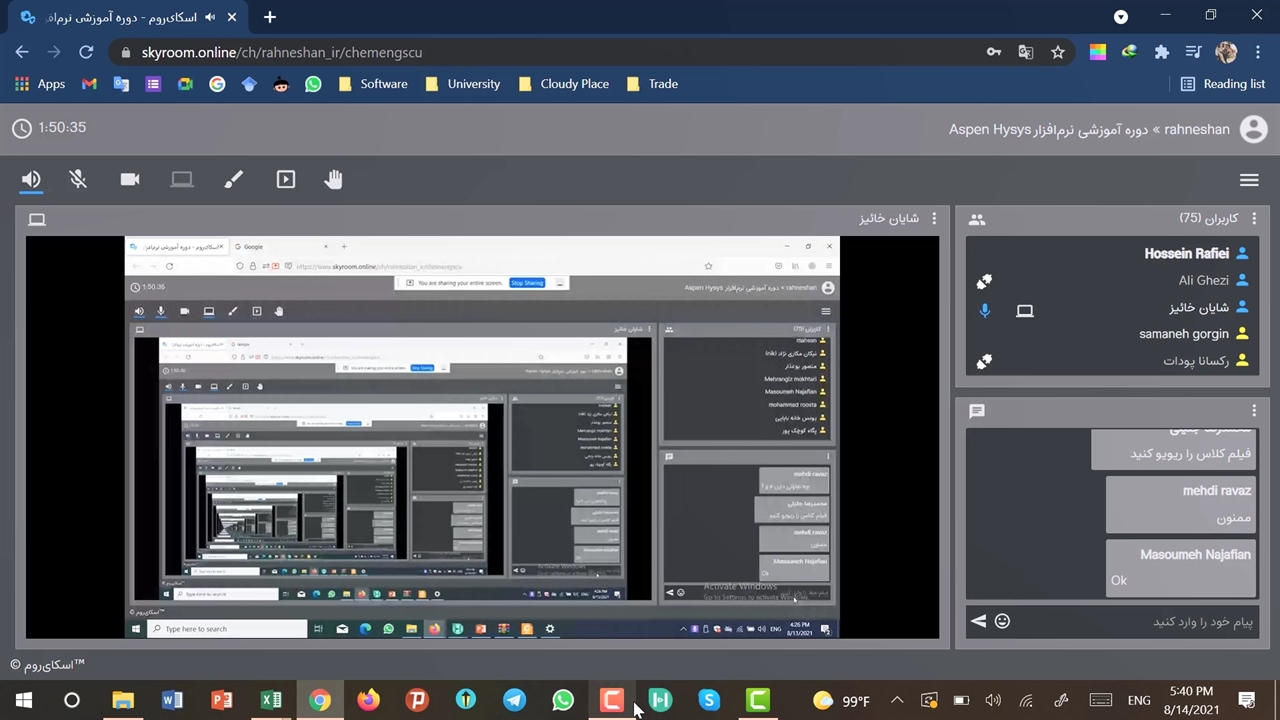The image size is (1280, 720).
Task: Open the media player icon in toolbar
Action: (286, 180)
